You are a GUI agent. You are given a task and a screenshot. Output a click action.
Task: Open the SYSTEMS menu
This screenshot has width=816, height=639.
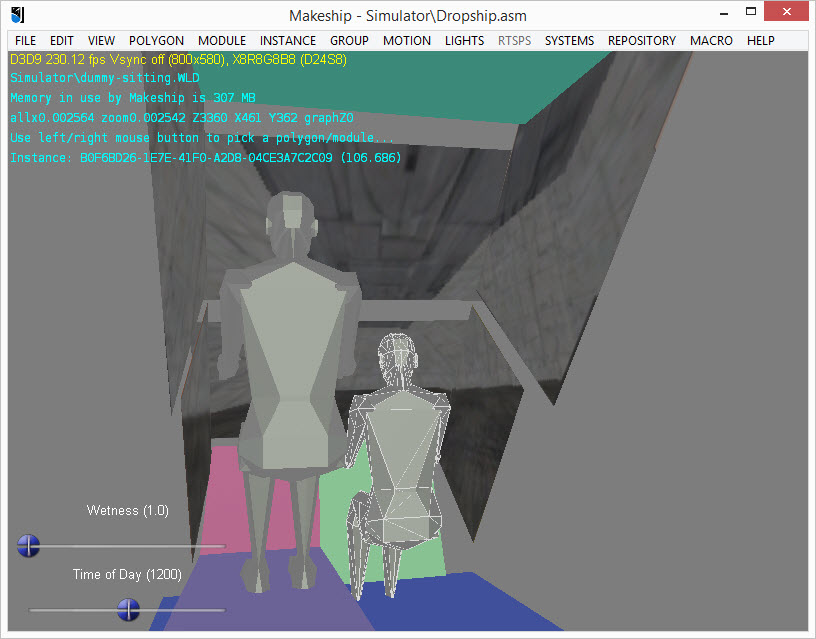coord(569,41)
